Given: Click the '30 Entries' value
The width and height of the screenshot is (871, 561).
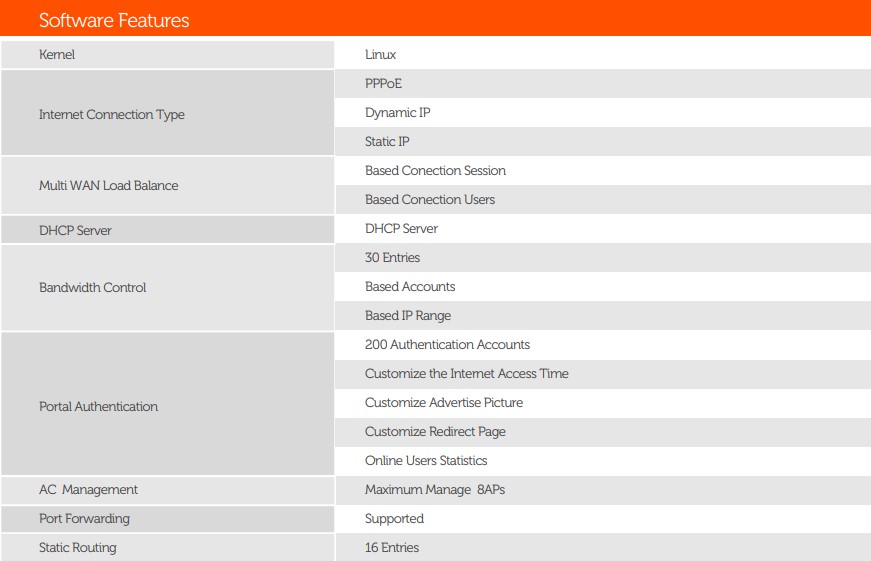Looking at the screenshot, I should pyautogui.click(x=392, y=258).
